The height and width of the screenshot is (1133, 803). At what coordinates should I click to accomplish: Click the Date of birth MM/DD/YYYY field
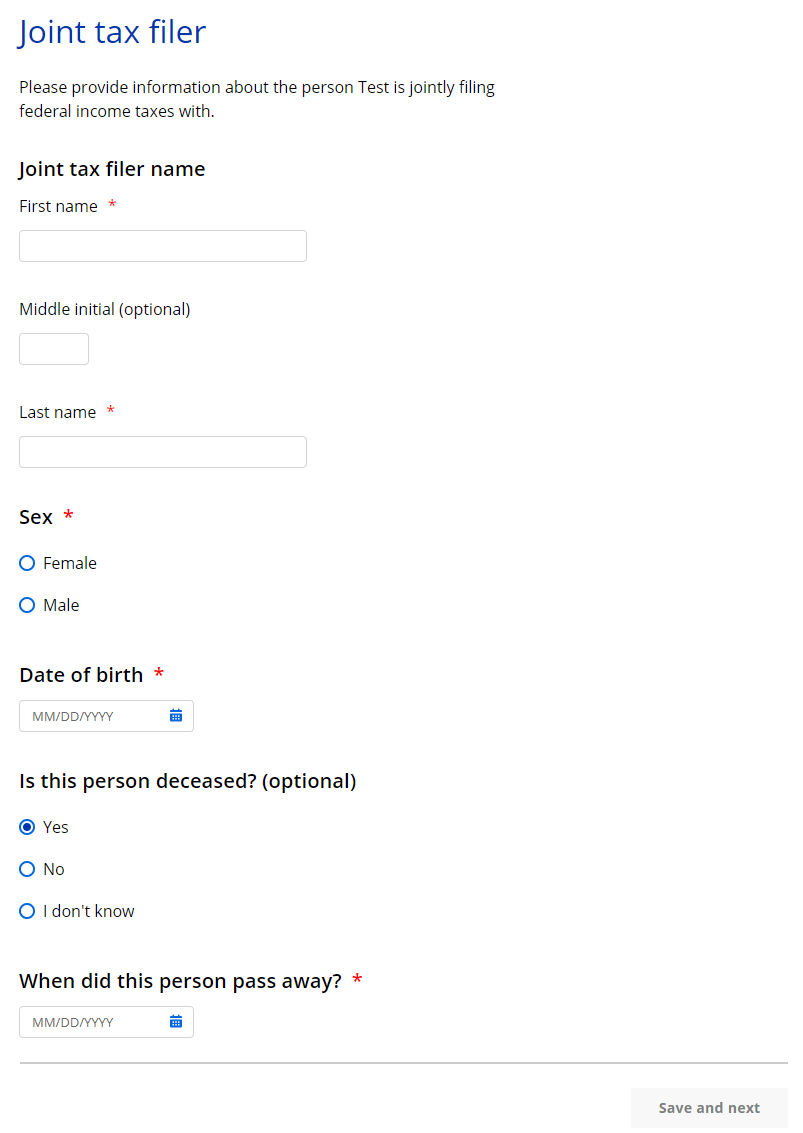92,716
